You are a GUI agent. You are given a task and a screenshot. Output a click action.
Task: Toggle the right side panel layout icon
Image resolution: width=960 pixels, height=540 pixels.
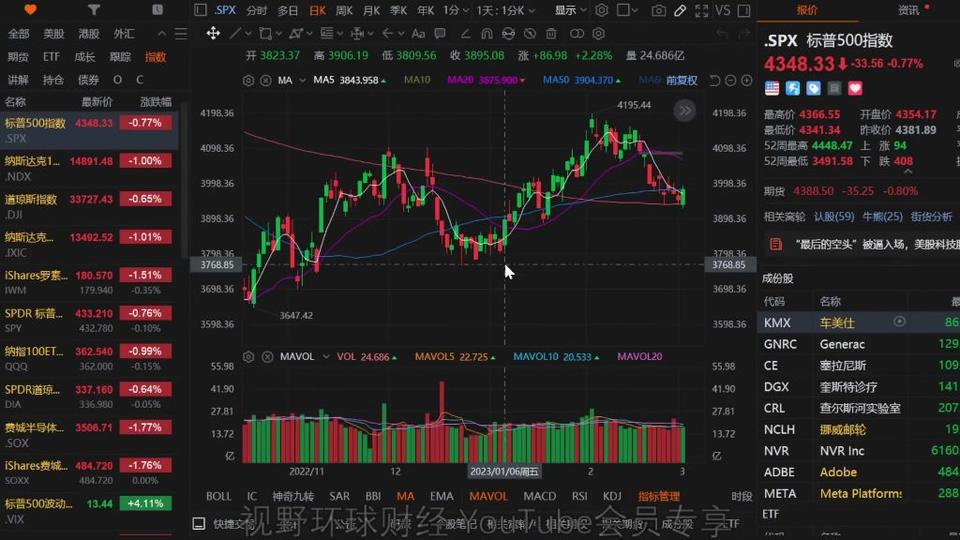744,10
